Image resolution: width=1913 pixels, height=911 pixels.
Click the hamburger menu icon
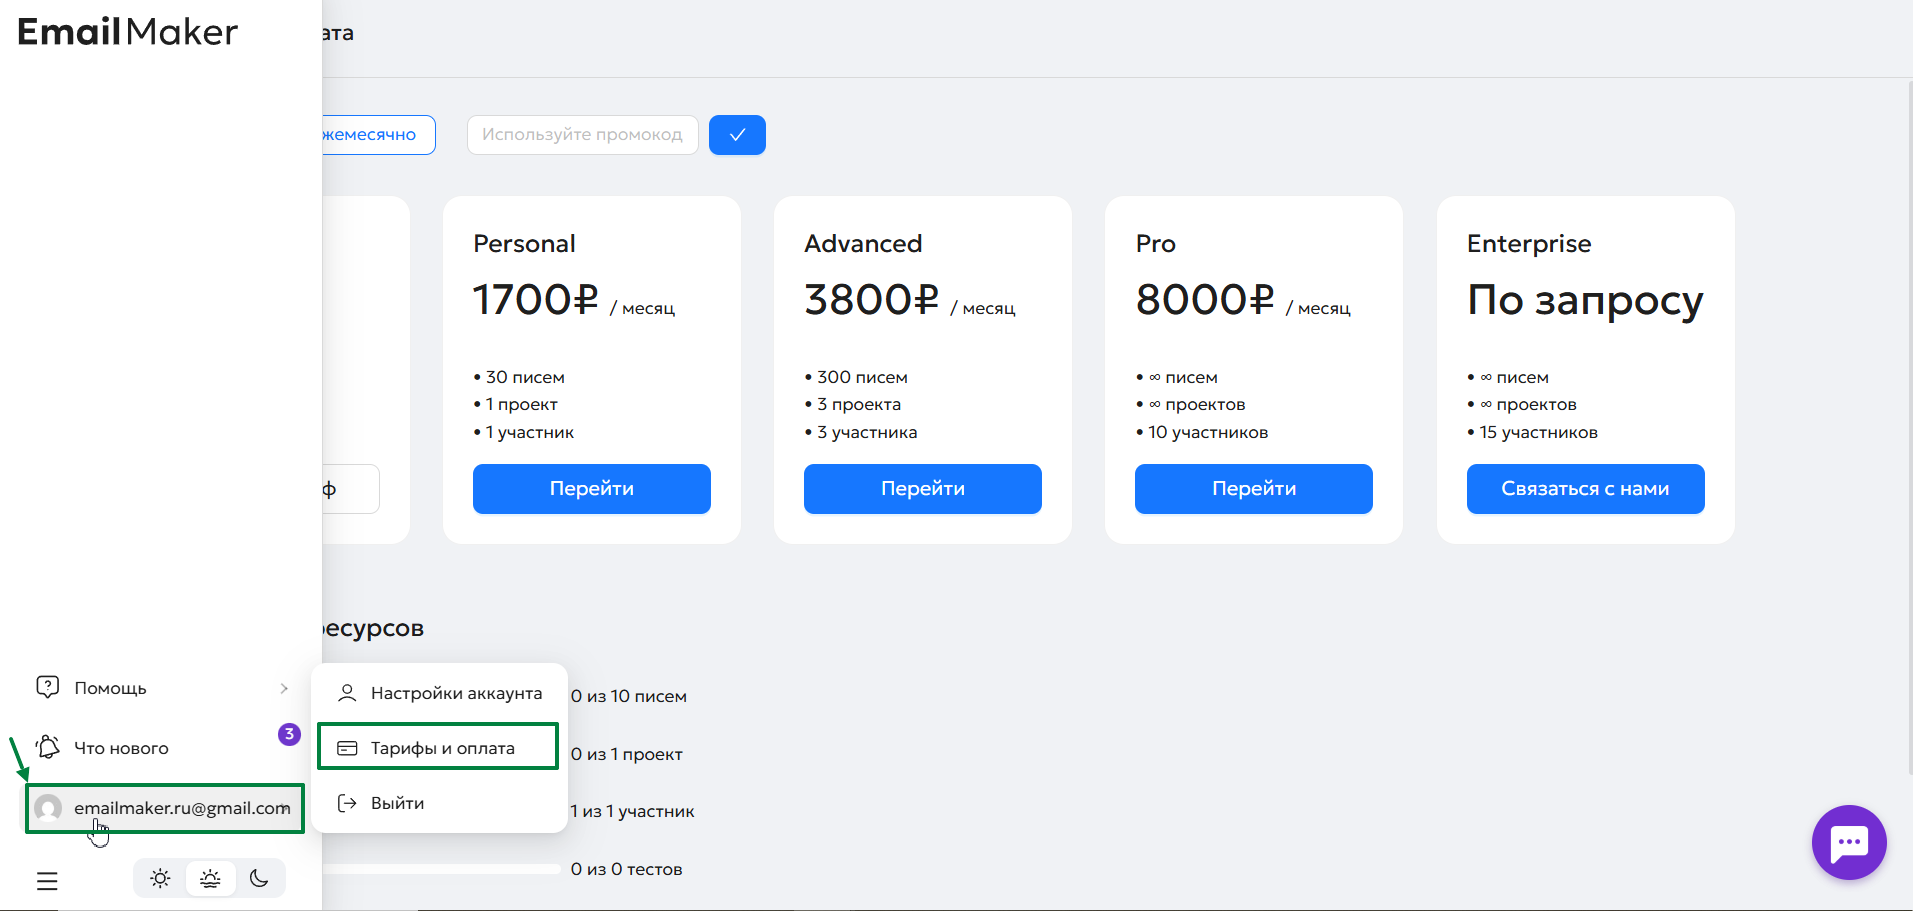pyautogui.click(x=47, y=881)
